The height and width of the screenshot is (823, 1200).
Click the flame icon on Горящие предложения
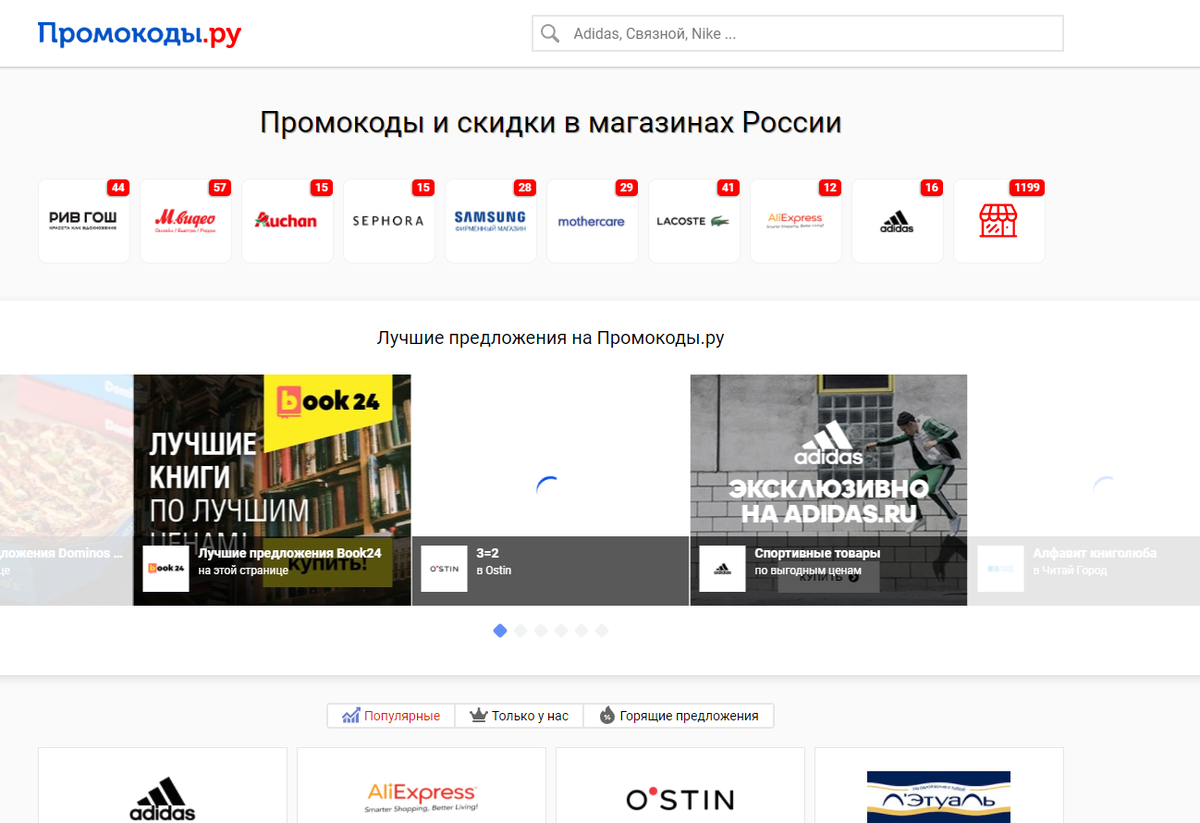point(607,716)
